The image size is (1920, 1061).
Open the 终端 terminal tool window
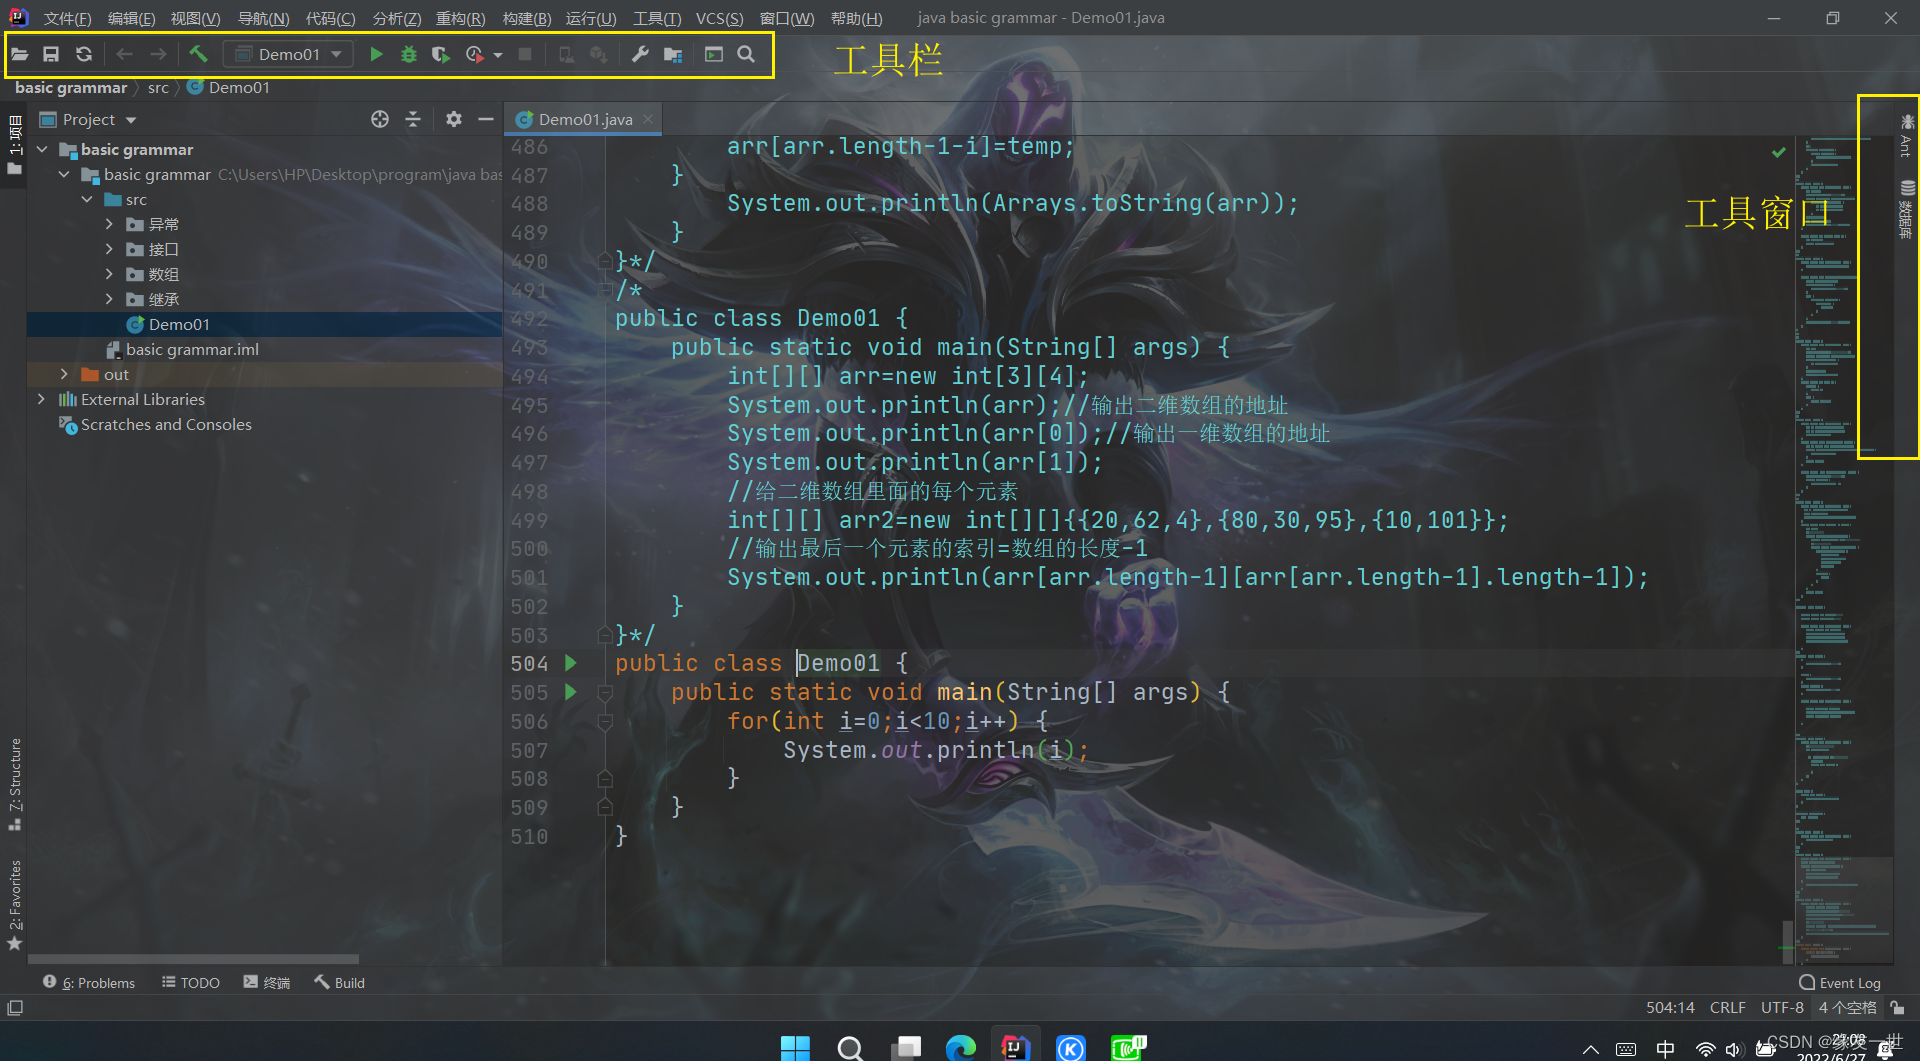(266, 983)
